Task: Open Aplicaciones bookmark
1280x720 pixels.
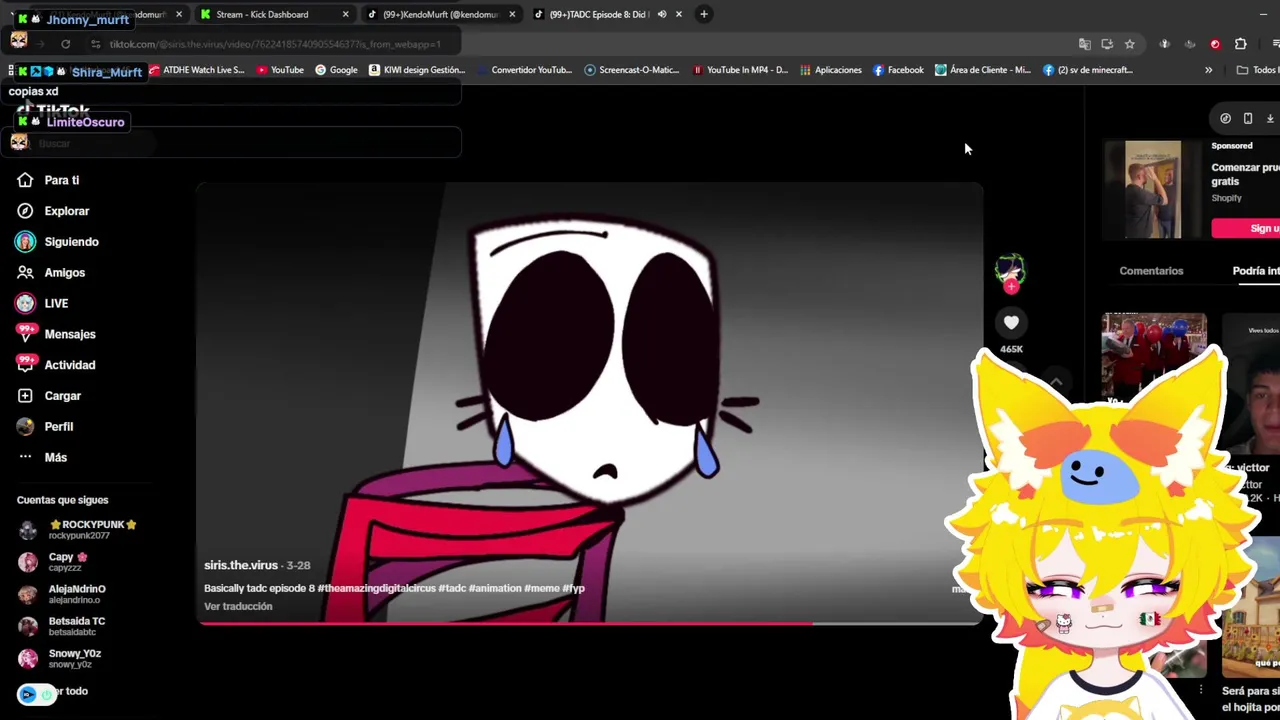Action: point(830,70)
